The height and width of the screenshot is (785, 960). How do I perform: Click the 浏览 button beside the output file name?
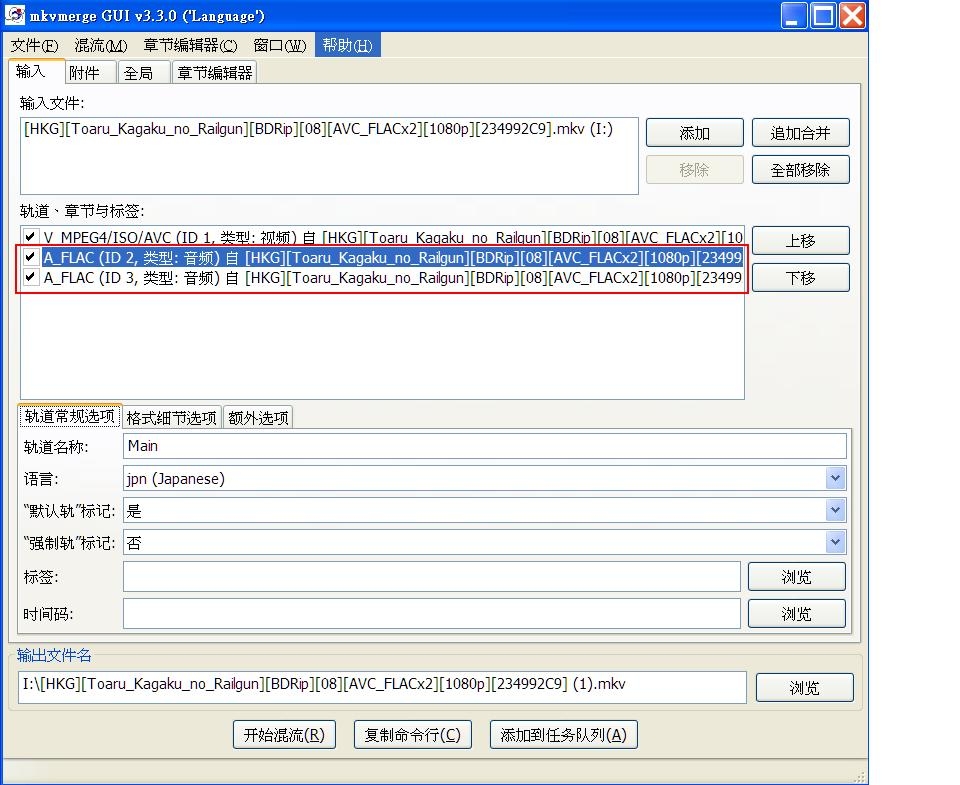804,688
